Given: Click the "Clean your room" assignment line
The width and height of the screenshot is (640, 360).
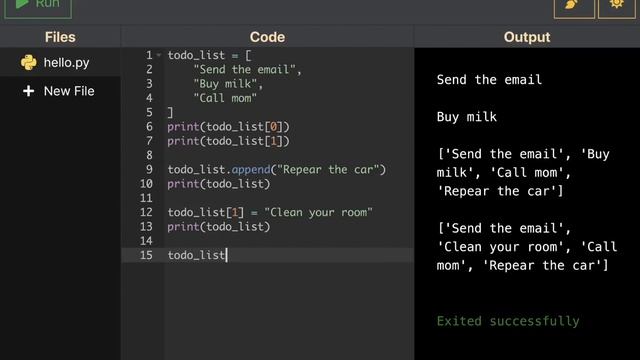Looking at the screenshot, I should [270, 212].
